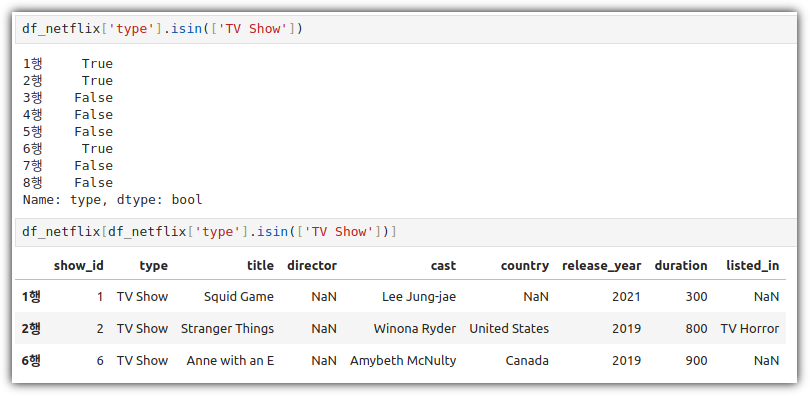Image resolution: width=810 pixels, height=396 pixels.
Task: Click the NaN director cell in Anne with an E row
Action: click(x=324, y=361)
